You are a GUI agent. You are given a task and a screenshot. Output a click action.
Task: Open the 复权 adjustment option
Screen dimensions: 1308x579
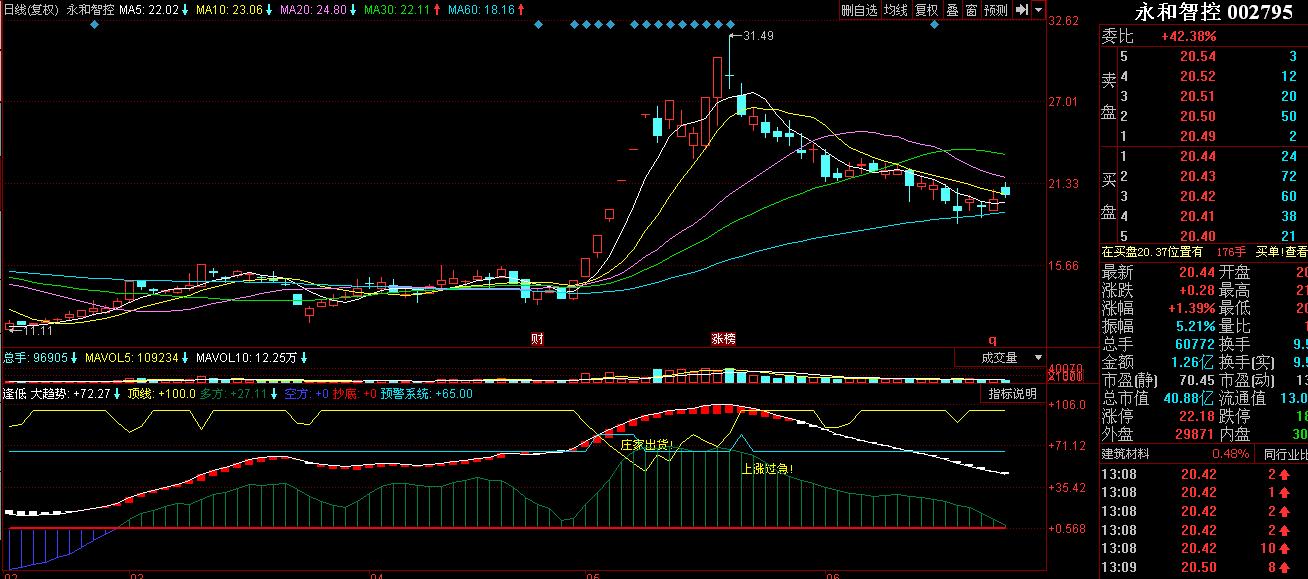[x=927, y=9]
